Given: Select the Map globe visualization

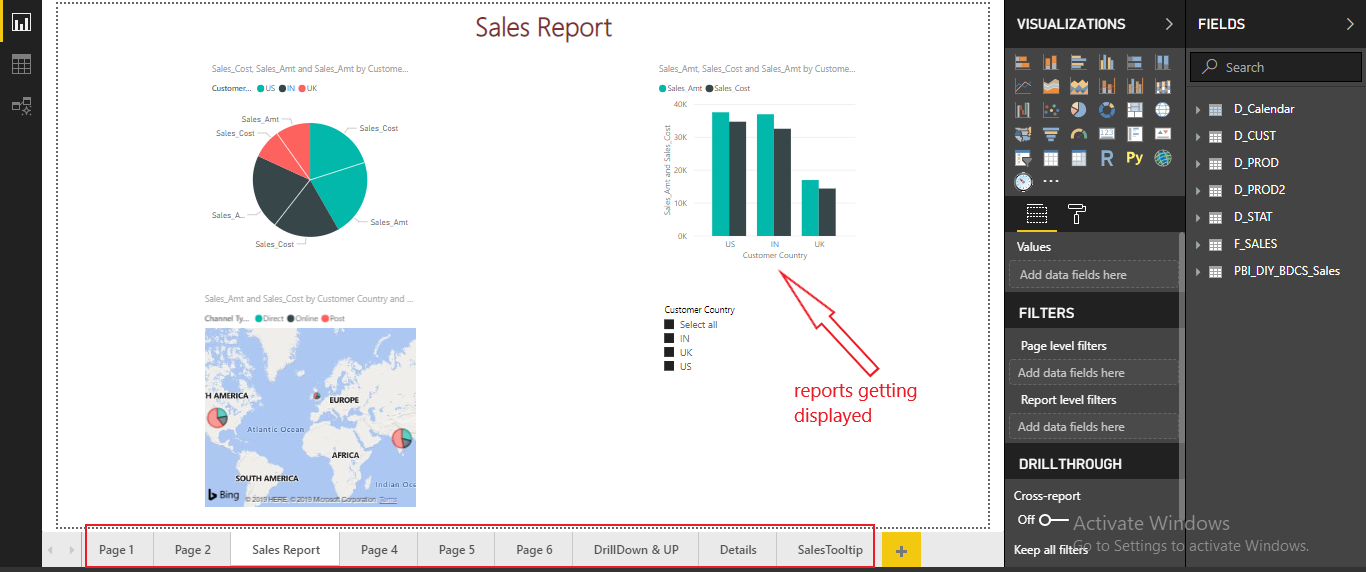Looking at the screenshot, I should pos(1162,110).
